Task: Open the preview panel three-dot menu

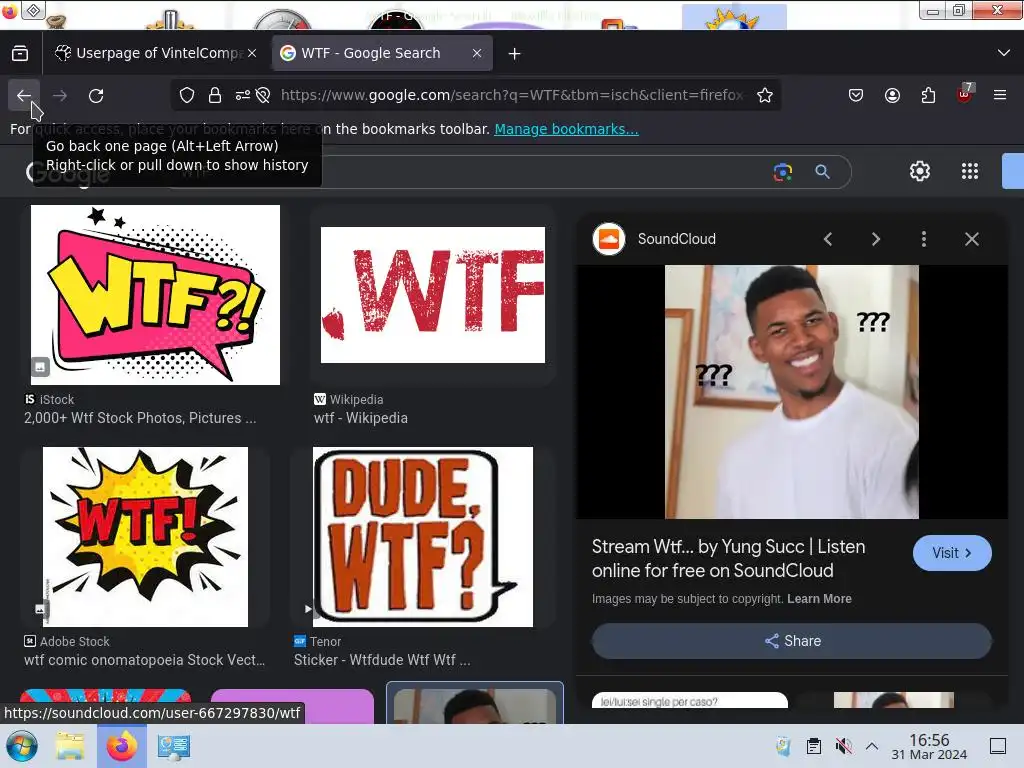Action: [x=923, y=240]
